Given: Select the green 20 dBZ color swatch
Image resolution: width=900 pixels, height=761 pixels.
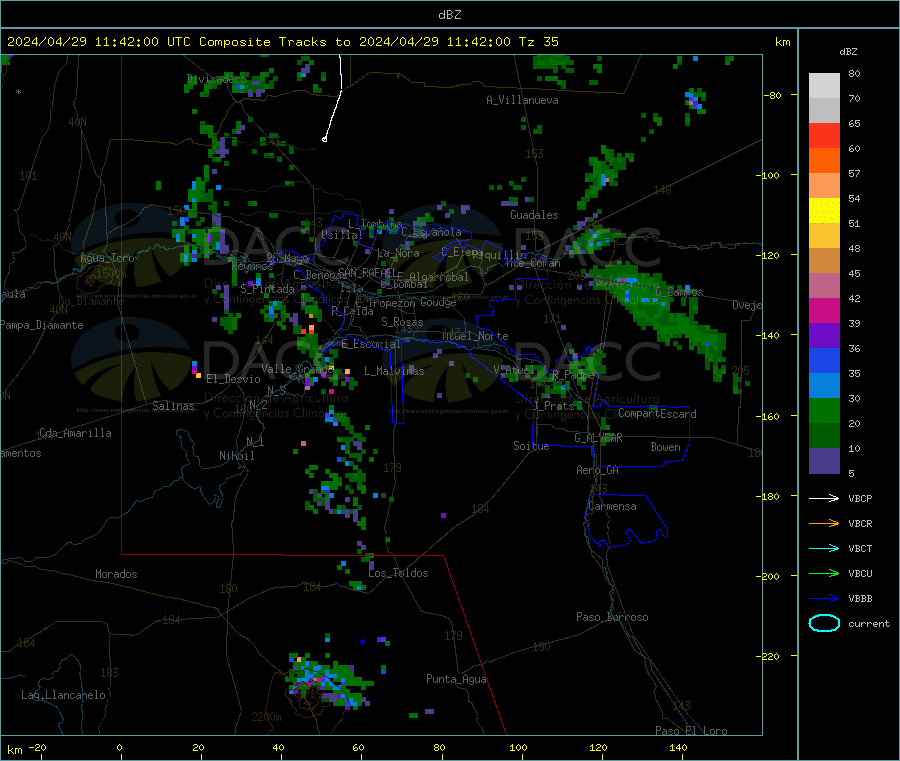Looking at the screenshot, I should coord(824,410).
